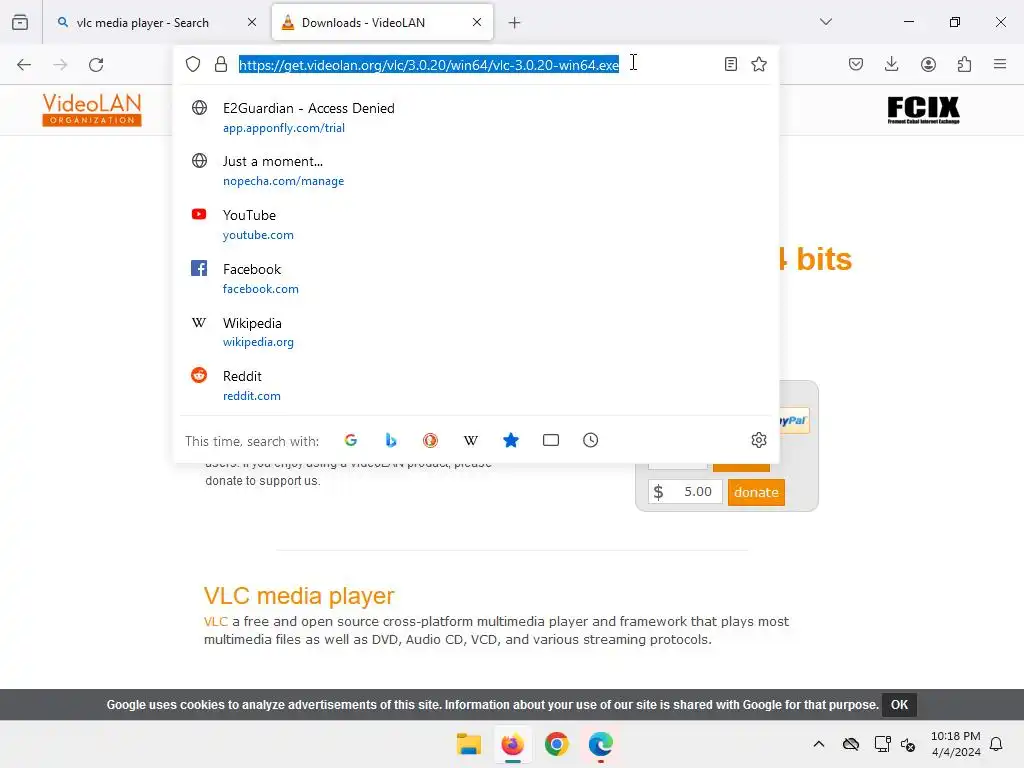Open Windows notifications bell

996,744
